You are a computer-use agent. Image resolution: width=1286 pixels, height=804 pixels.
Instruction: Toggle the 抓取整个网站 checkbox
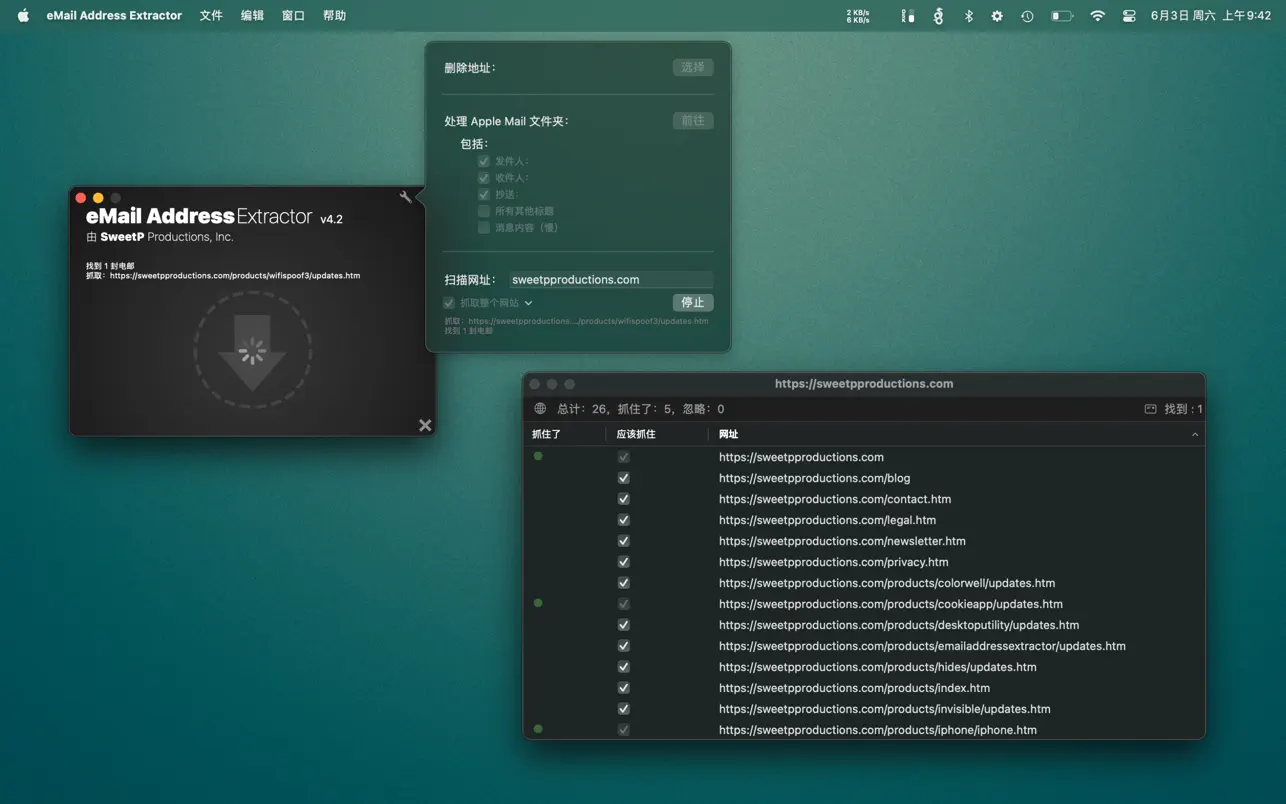click(x=449, y=303)
